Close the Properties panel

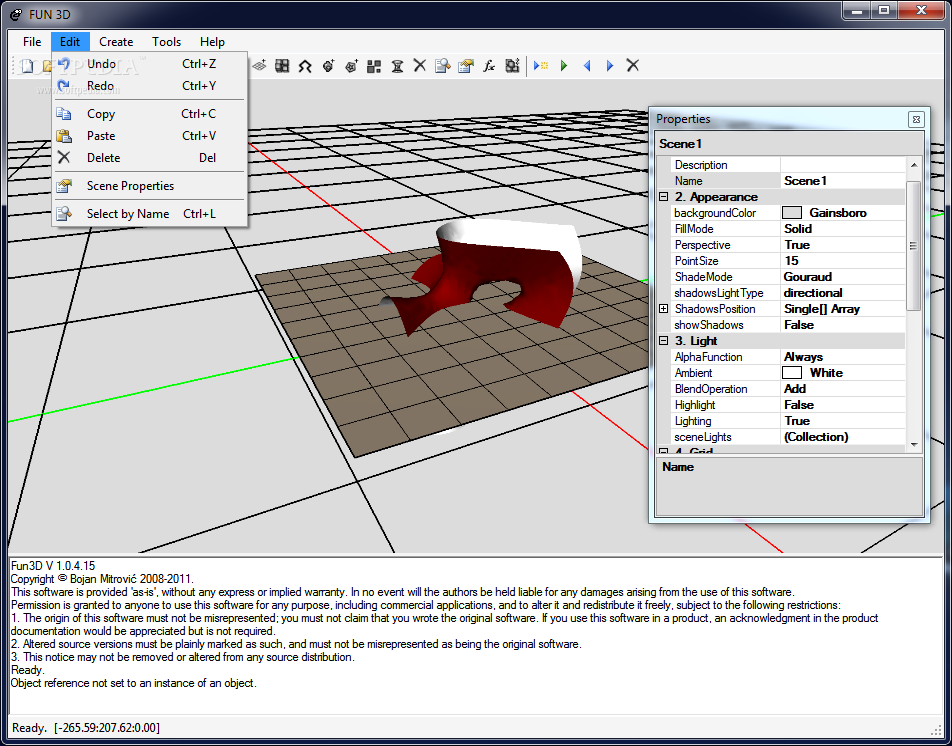point(916,120)
